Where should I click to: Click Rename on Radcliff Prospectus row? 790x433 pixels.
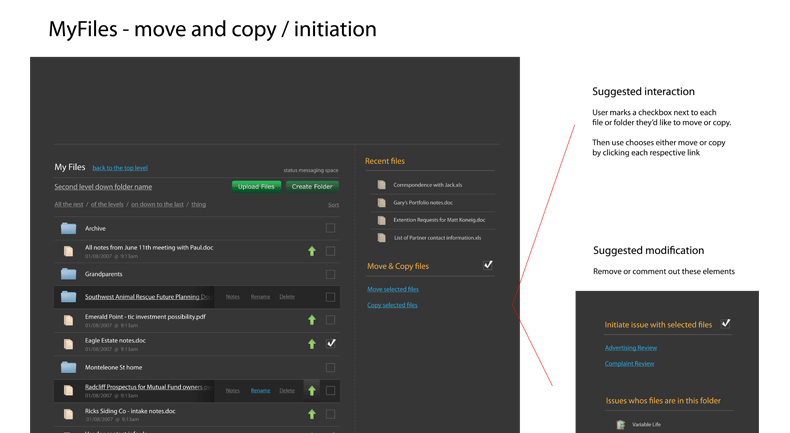[260, 391]
